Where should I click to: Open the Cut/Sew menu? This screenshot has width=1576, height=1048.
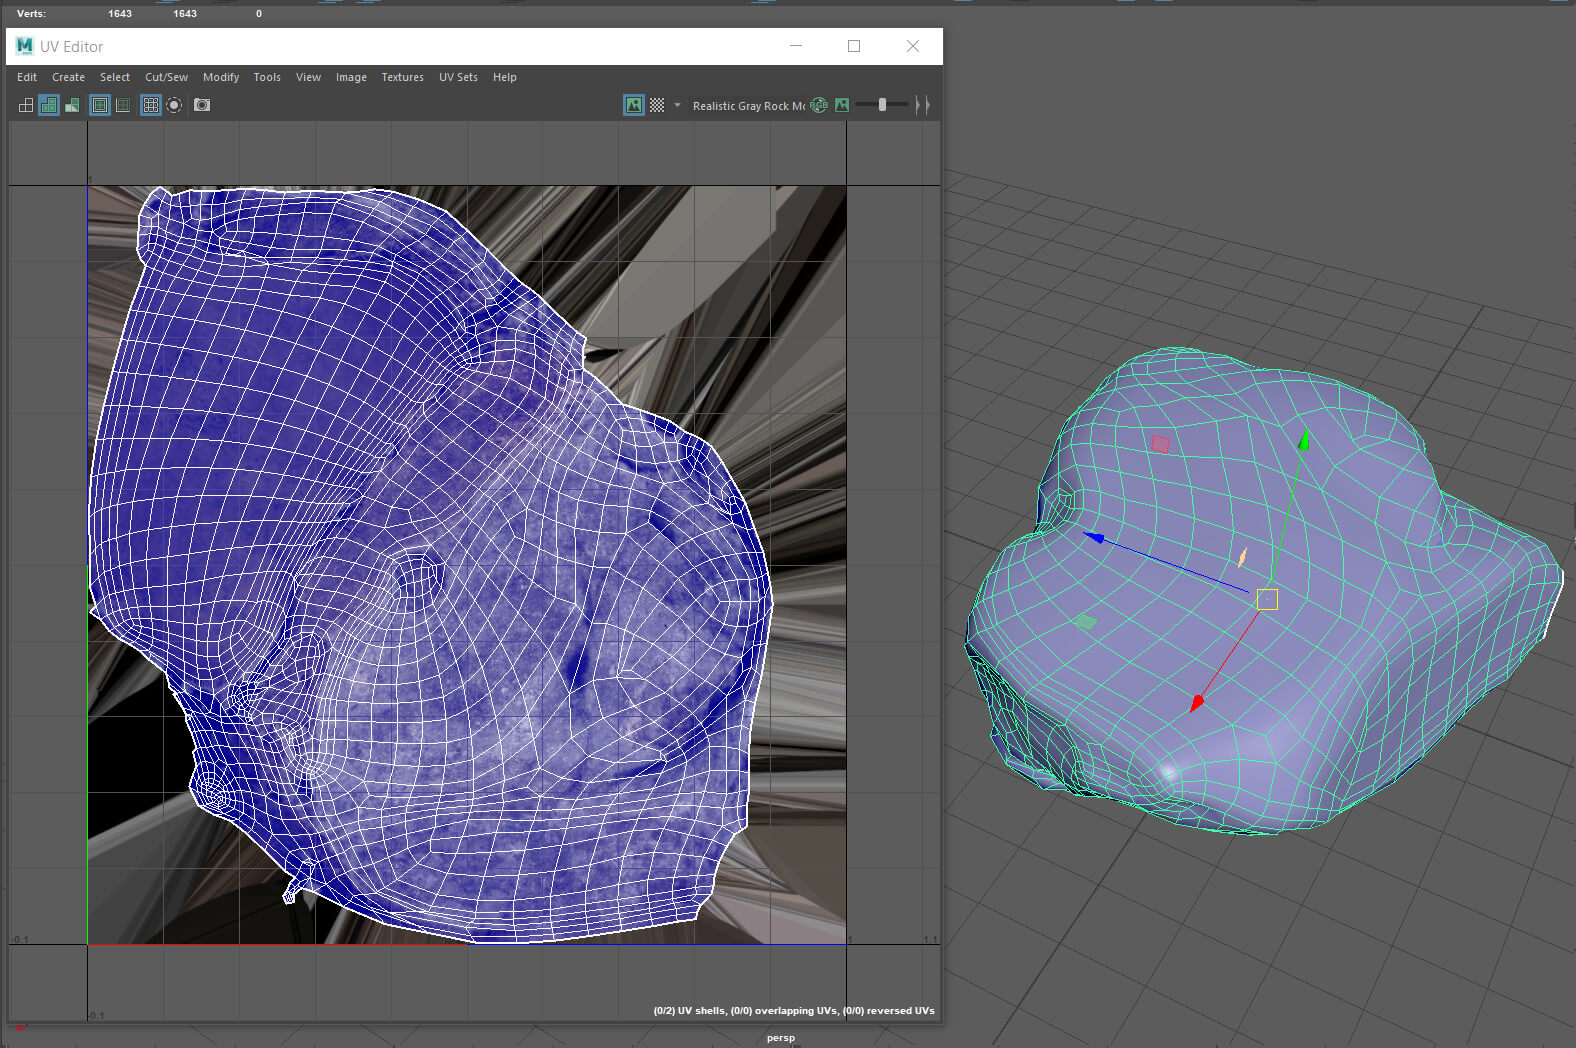[x=166, y=77]
